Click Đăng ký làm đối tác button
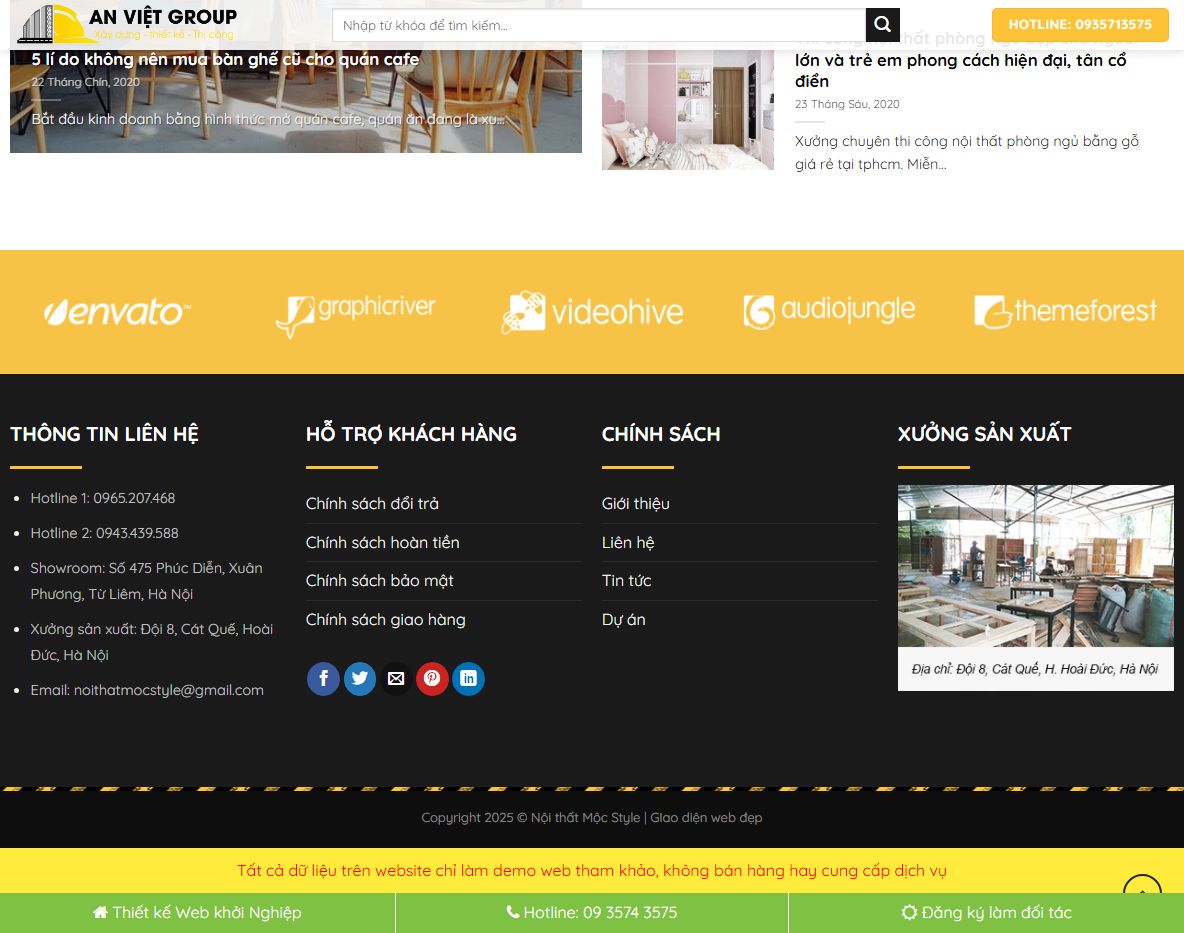Screen dimensions: 1184x933 coord(986,913)
